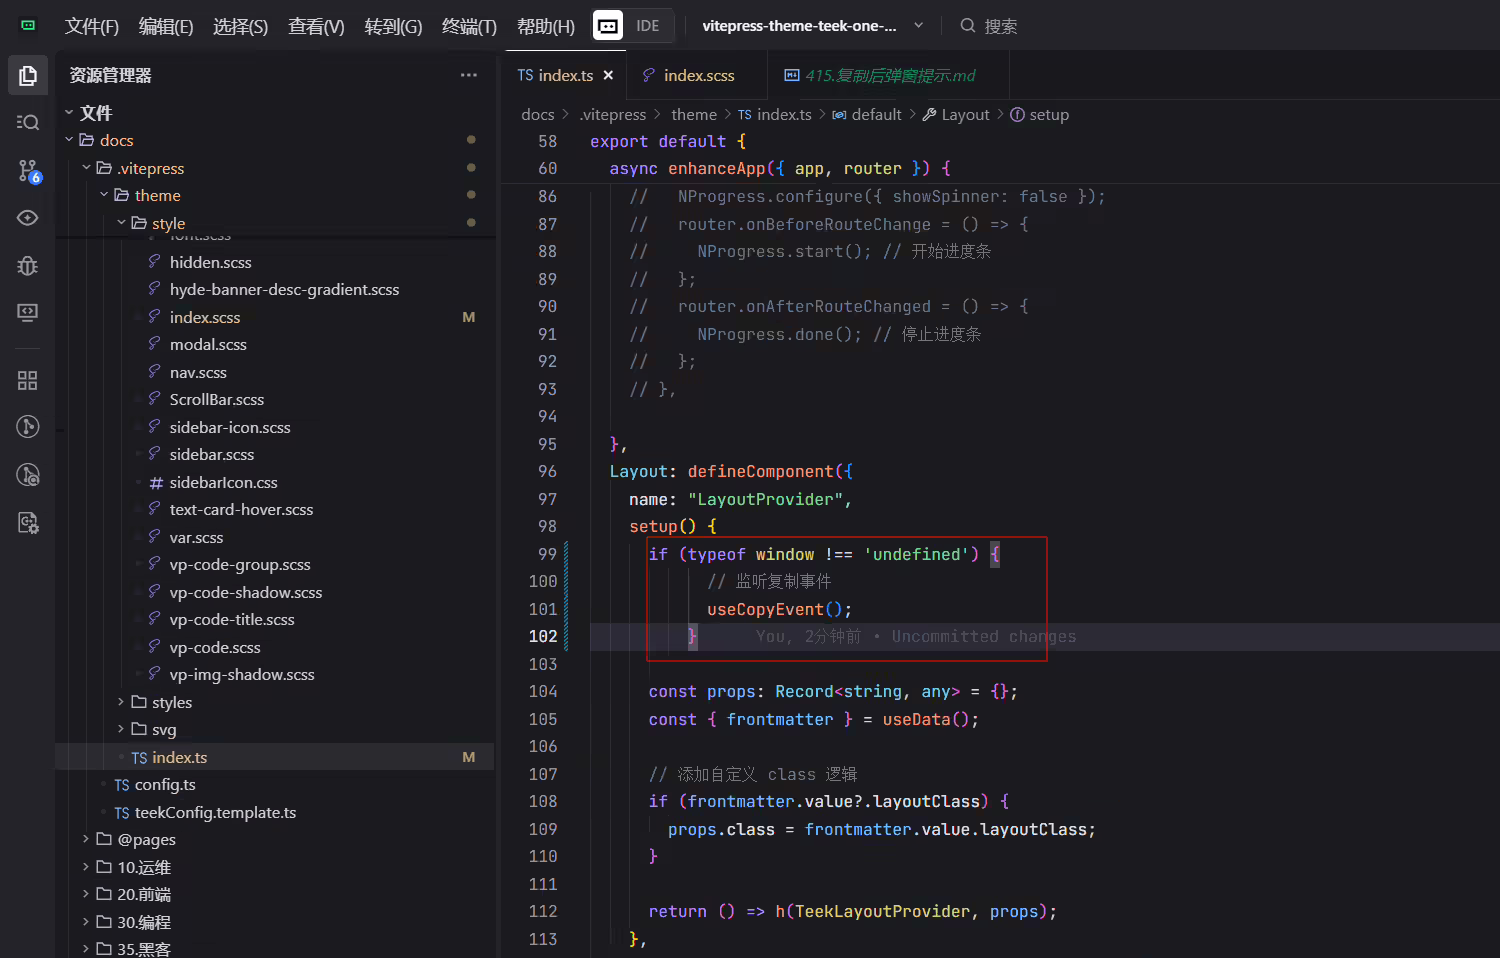Open the Search icon in activity bar
The height and width of the screenshot is (958, 1500).
click(x=28, y=122)
